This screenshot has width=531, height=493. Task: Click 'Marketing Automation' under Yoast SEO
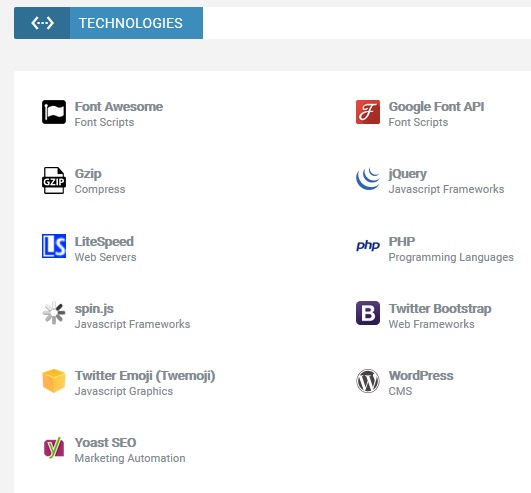click(130, 458)
